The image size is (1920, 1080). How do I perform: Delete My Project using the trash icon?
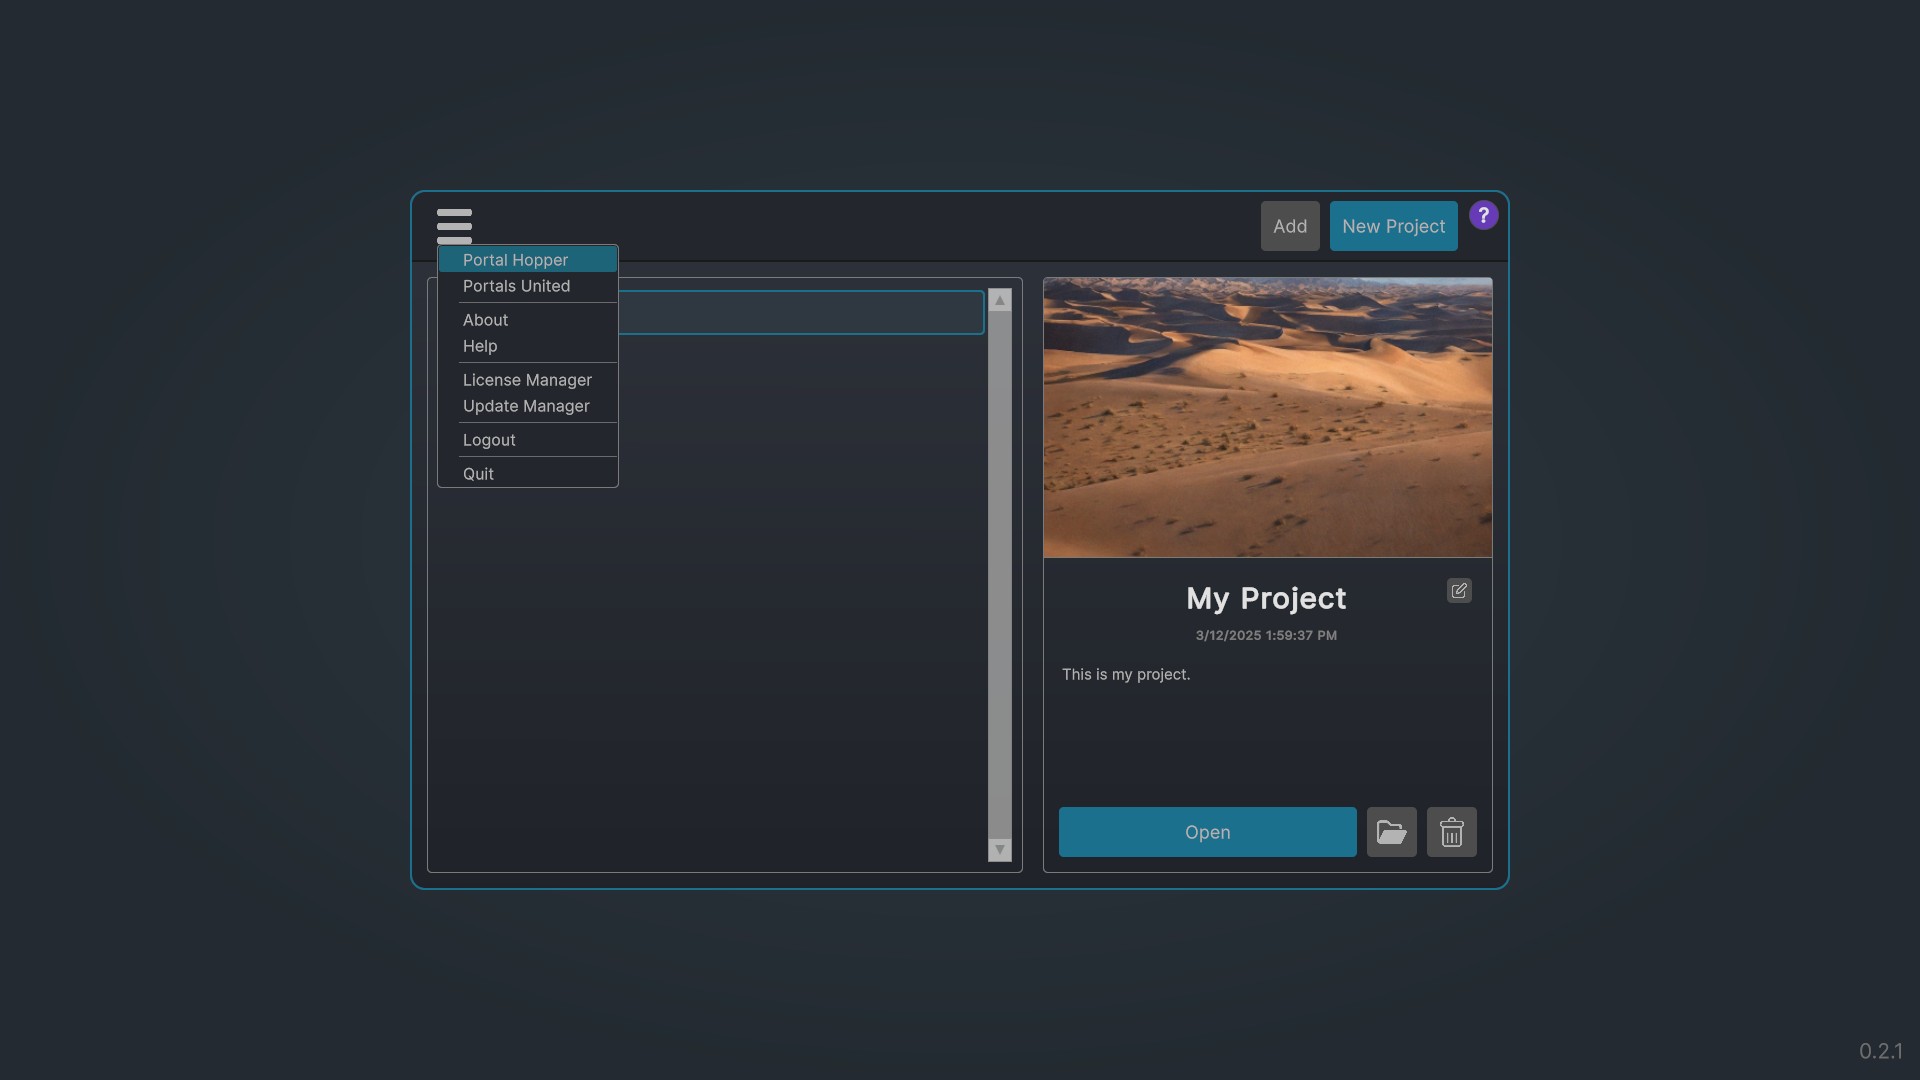pos(1451,831)
